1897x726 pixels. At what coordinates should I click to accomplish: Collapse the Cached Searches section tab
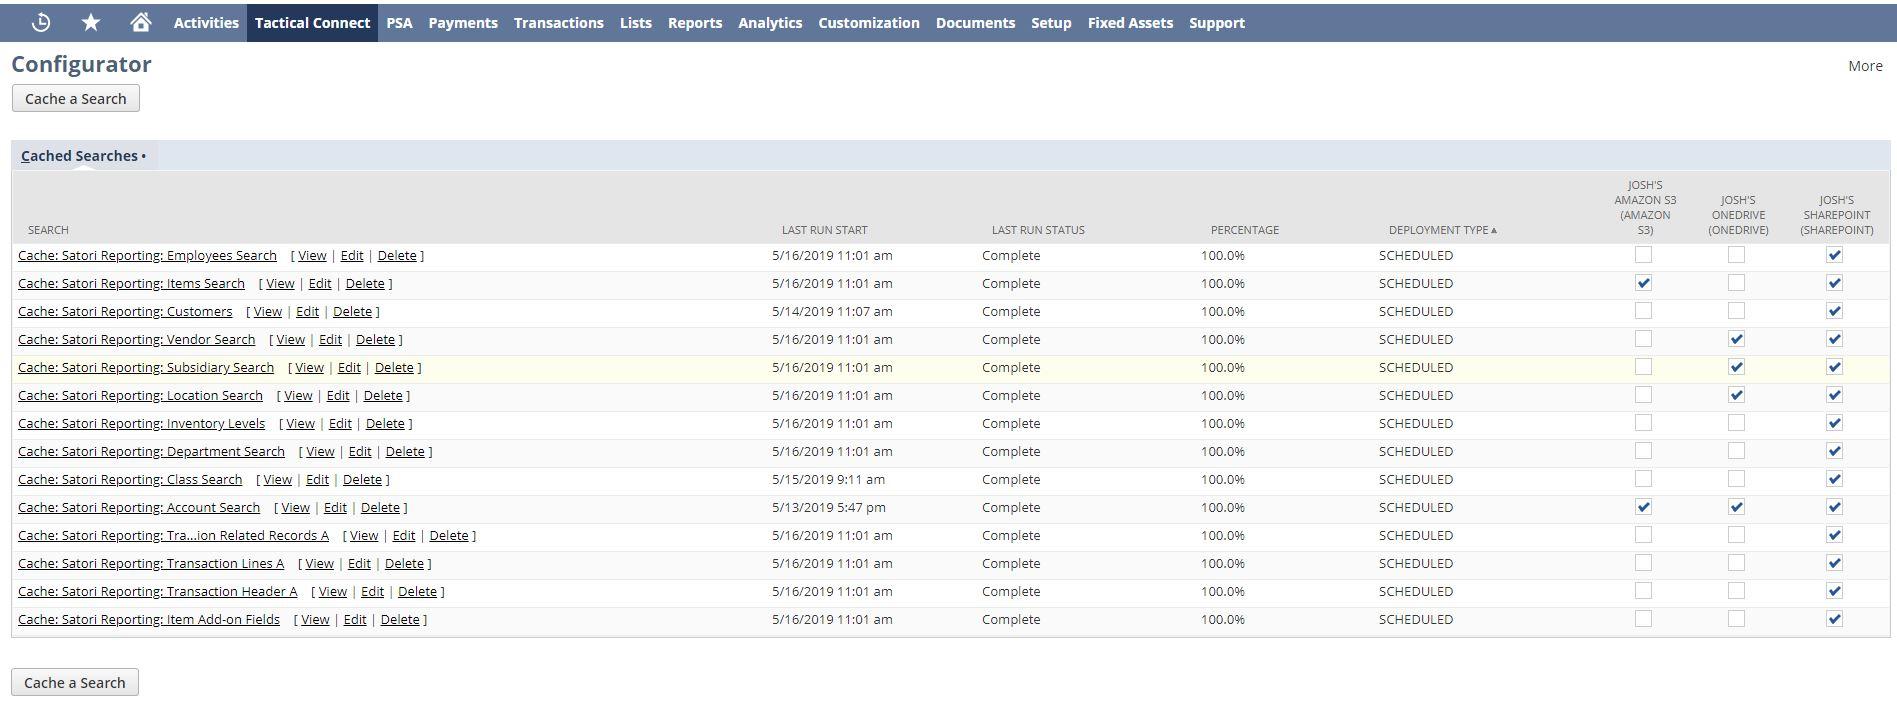click(80, 156)
